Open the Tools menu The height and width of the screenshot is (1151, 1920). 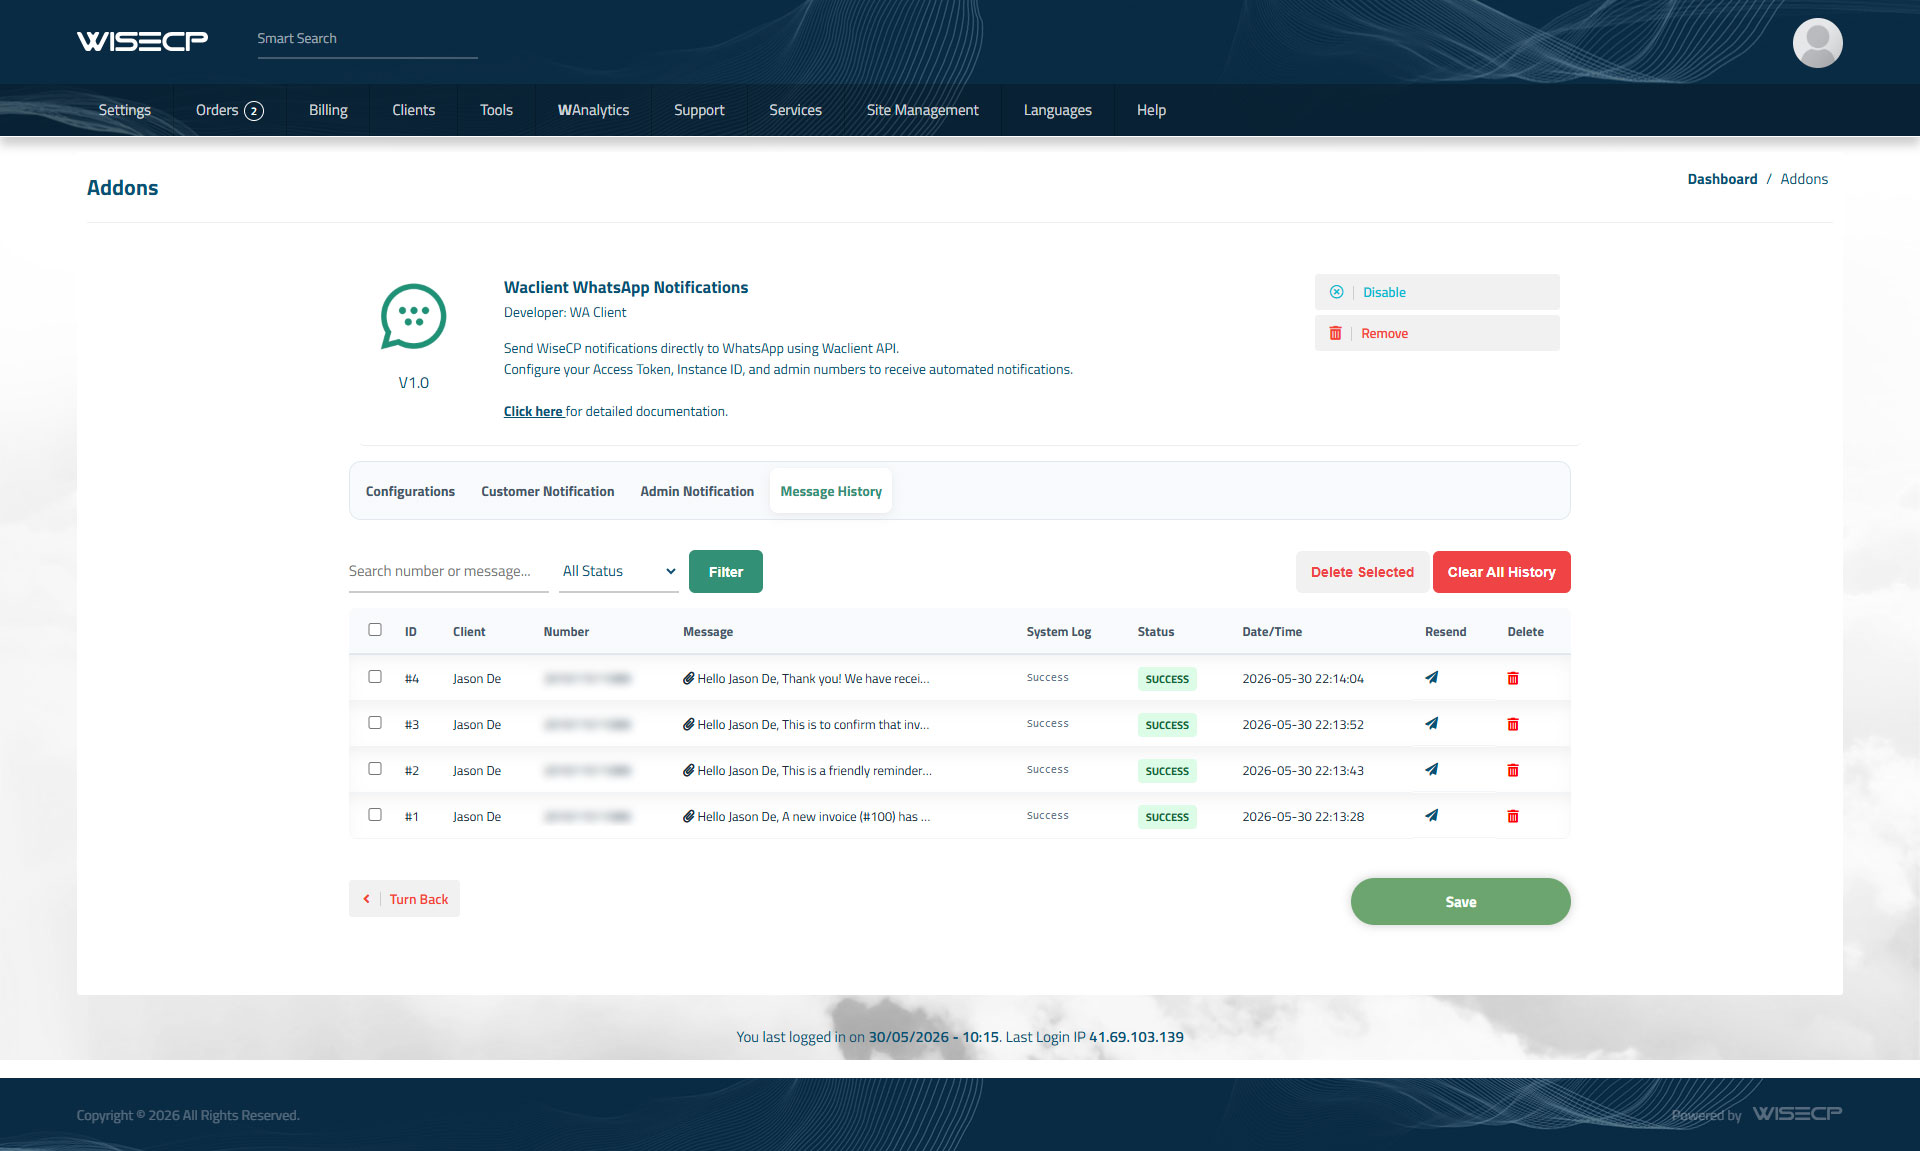496,110
